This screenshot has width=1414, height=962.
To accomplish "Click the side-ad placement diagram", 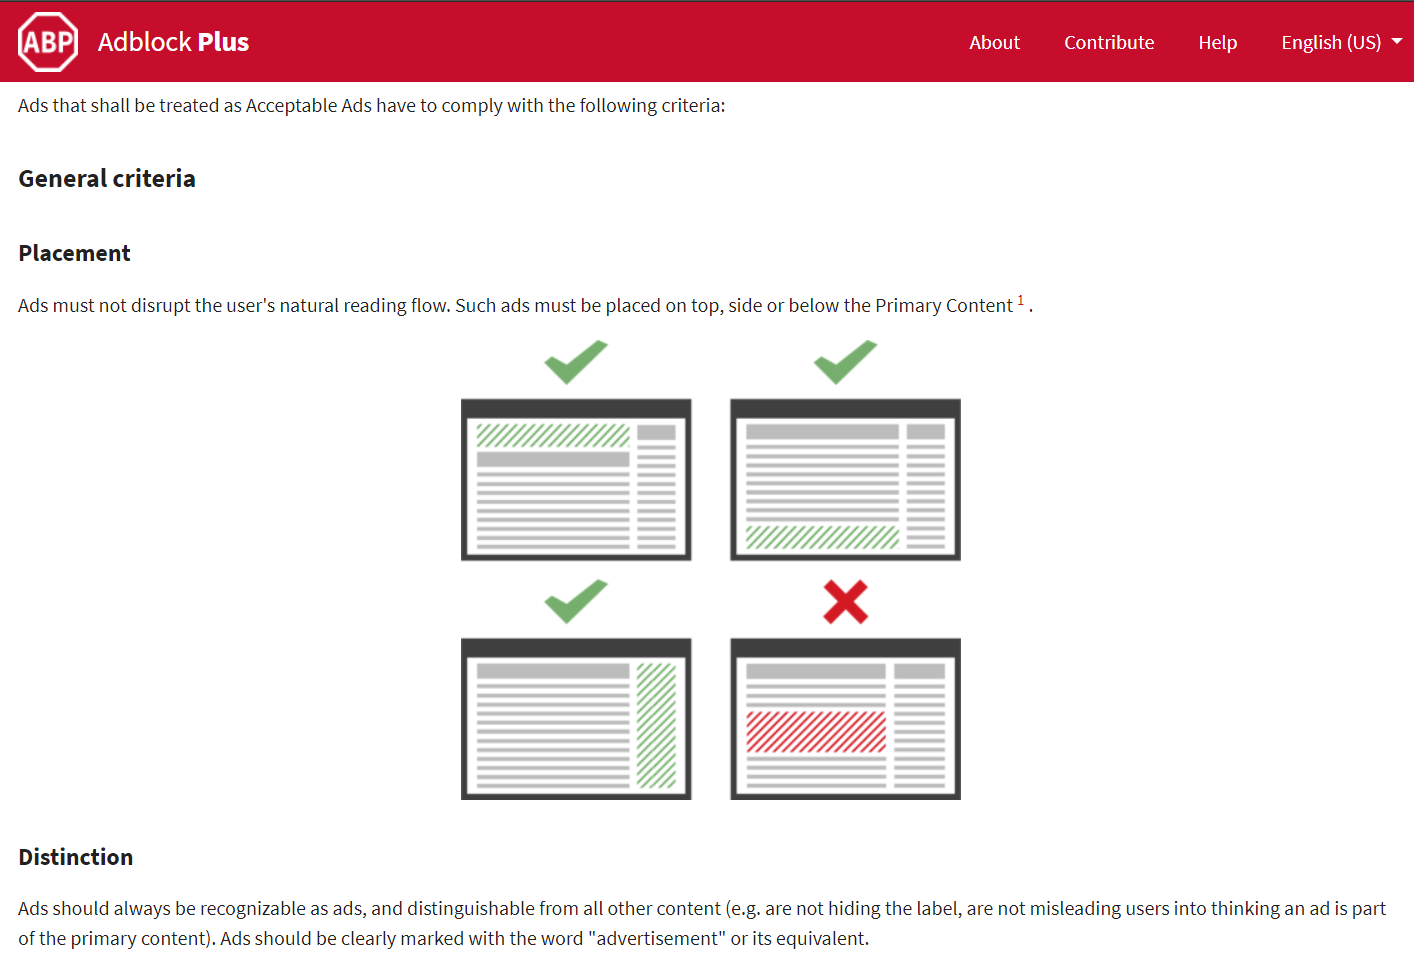I will [576, 719].
